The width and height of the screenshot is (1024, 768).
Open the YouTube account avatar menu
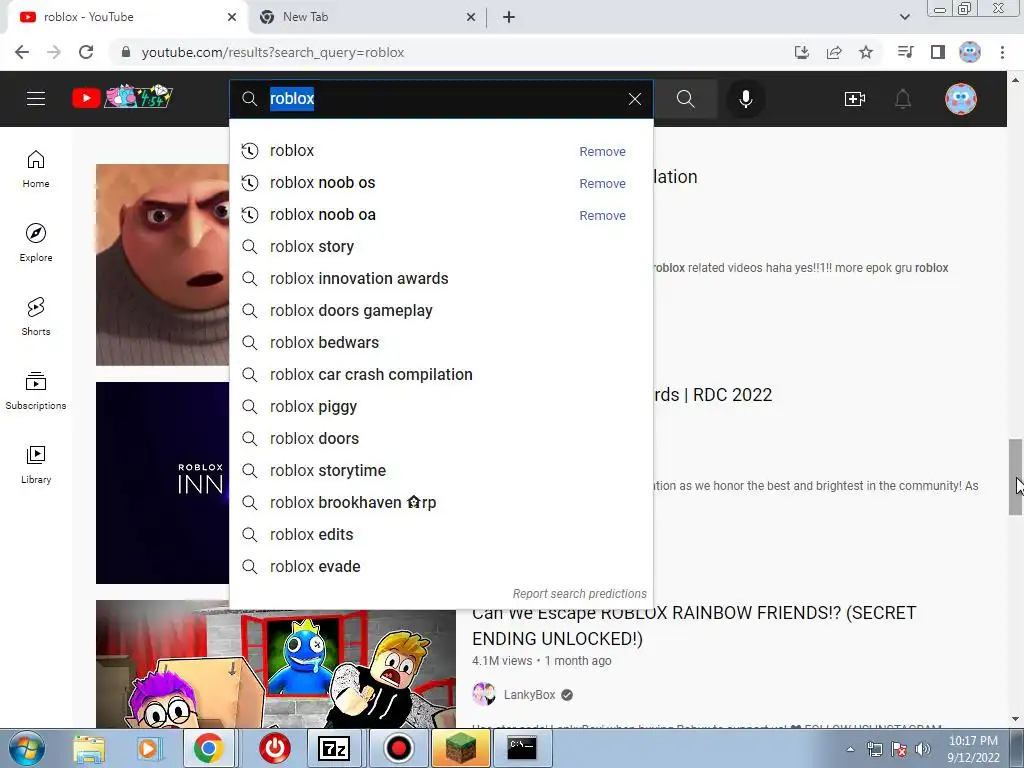pyautogui.click(x=961, y=99)
